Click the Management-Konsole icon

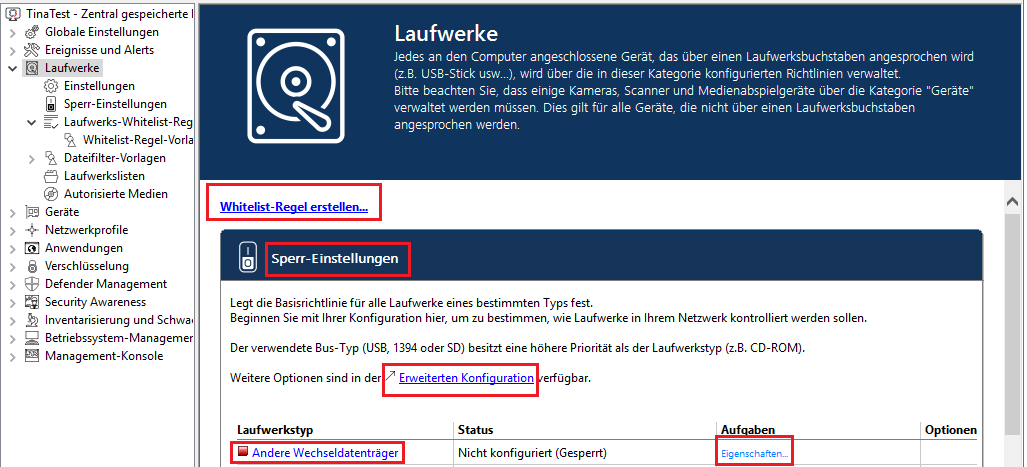(x=32, y=356)
